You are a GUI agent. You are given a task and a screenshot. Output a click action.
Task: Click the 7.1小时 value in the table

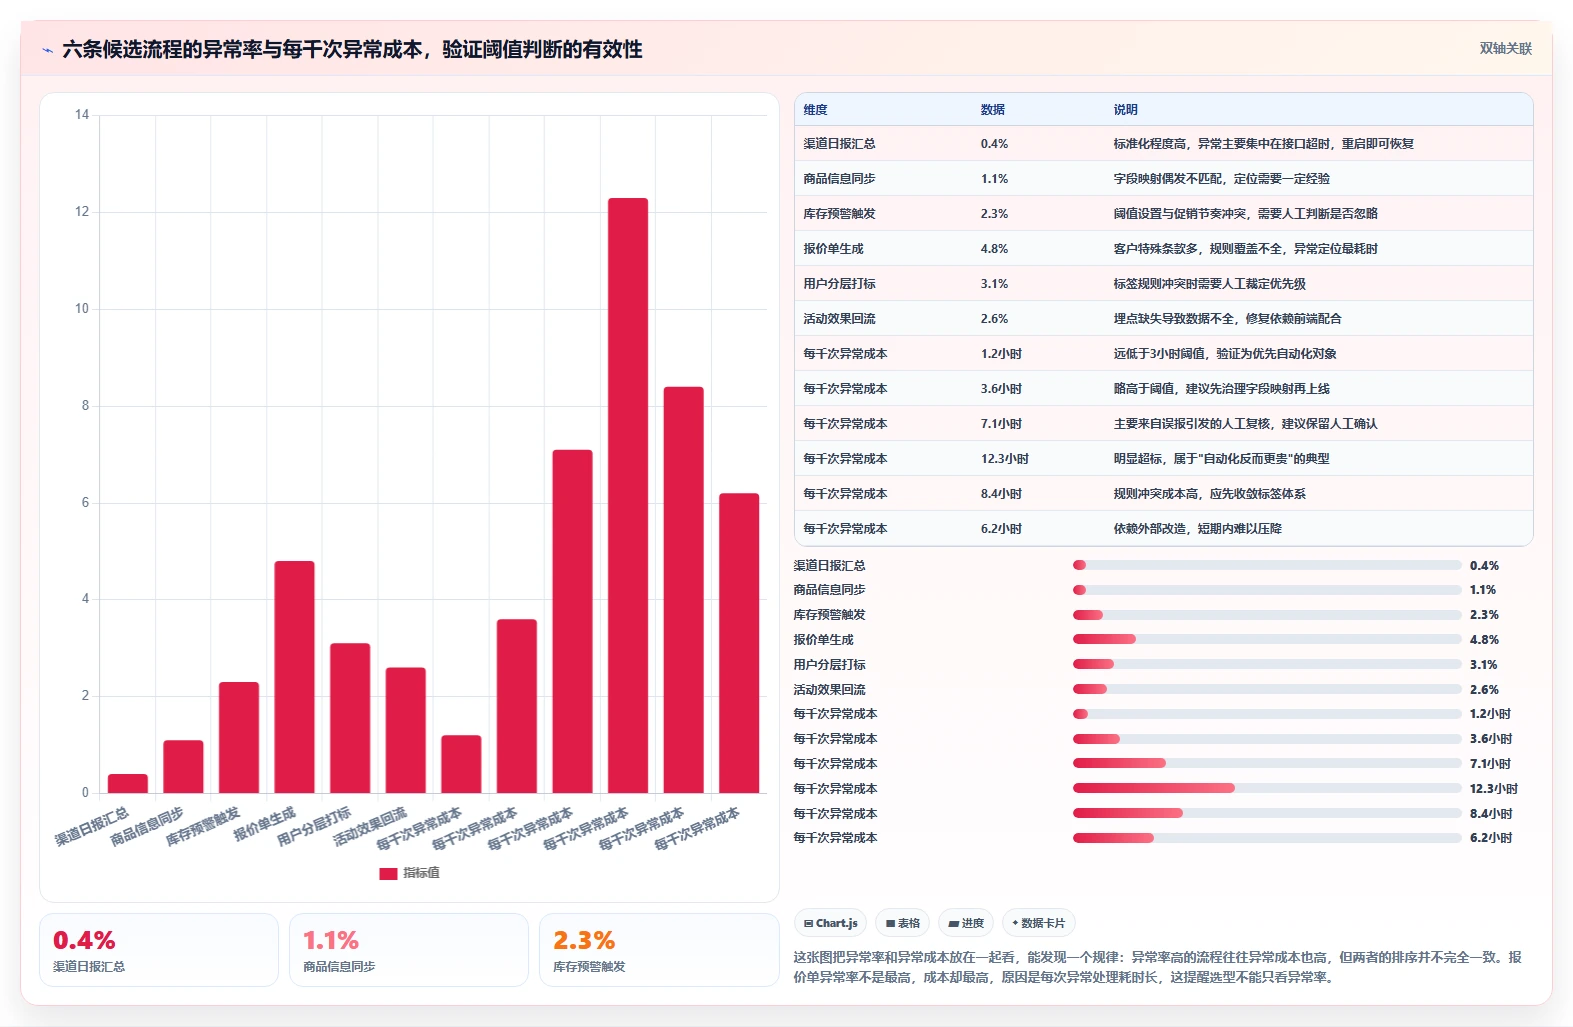(x=1001, y=424)
